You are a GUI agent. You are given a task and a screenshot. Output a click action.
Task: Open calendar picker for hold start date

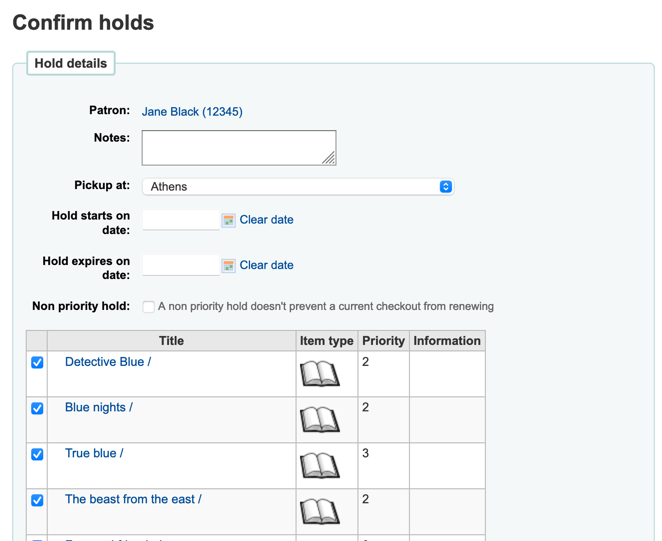[x=228, y=220]
